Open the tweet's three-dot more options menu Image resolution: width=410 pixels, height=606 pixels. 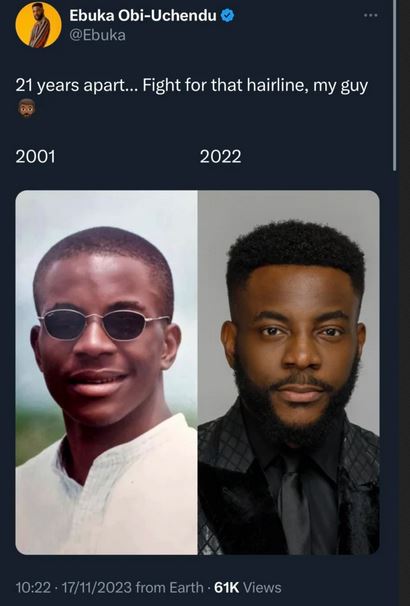click(371, 15)
